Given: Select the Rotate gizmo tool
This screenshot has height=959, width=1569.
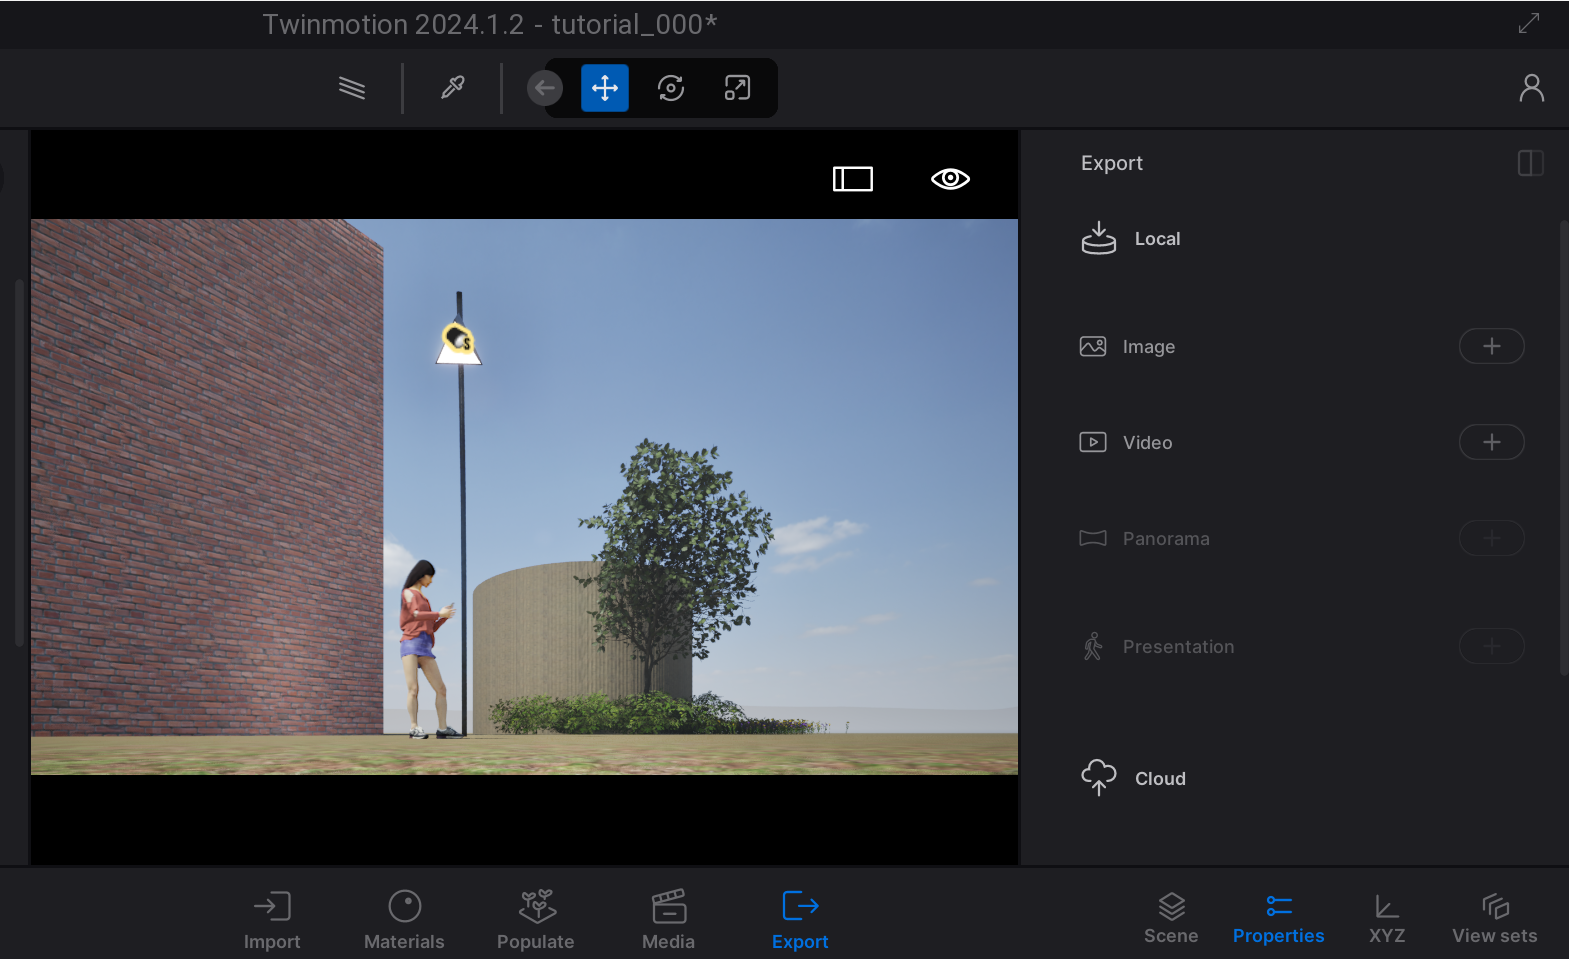Looking at the screenshot, I should point(670,88).
